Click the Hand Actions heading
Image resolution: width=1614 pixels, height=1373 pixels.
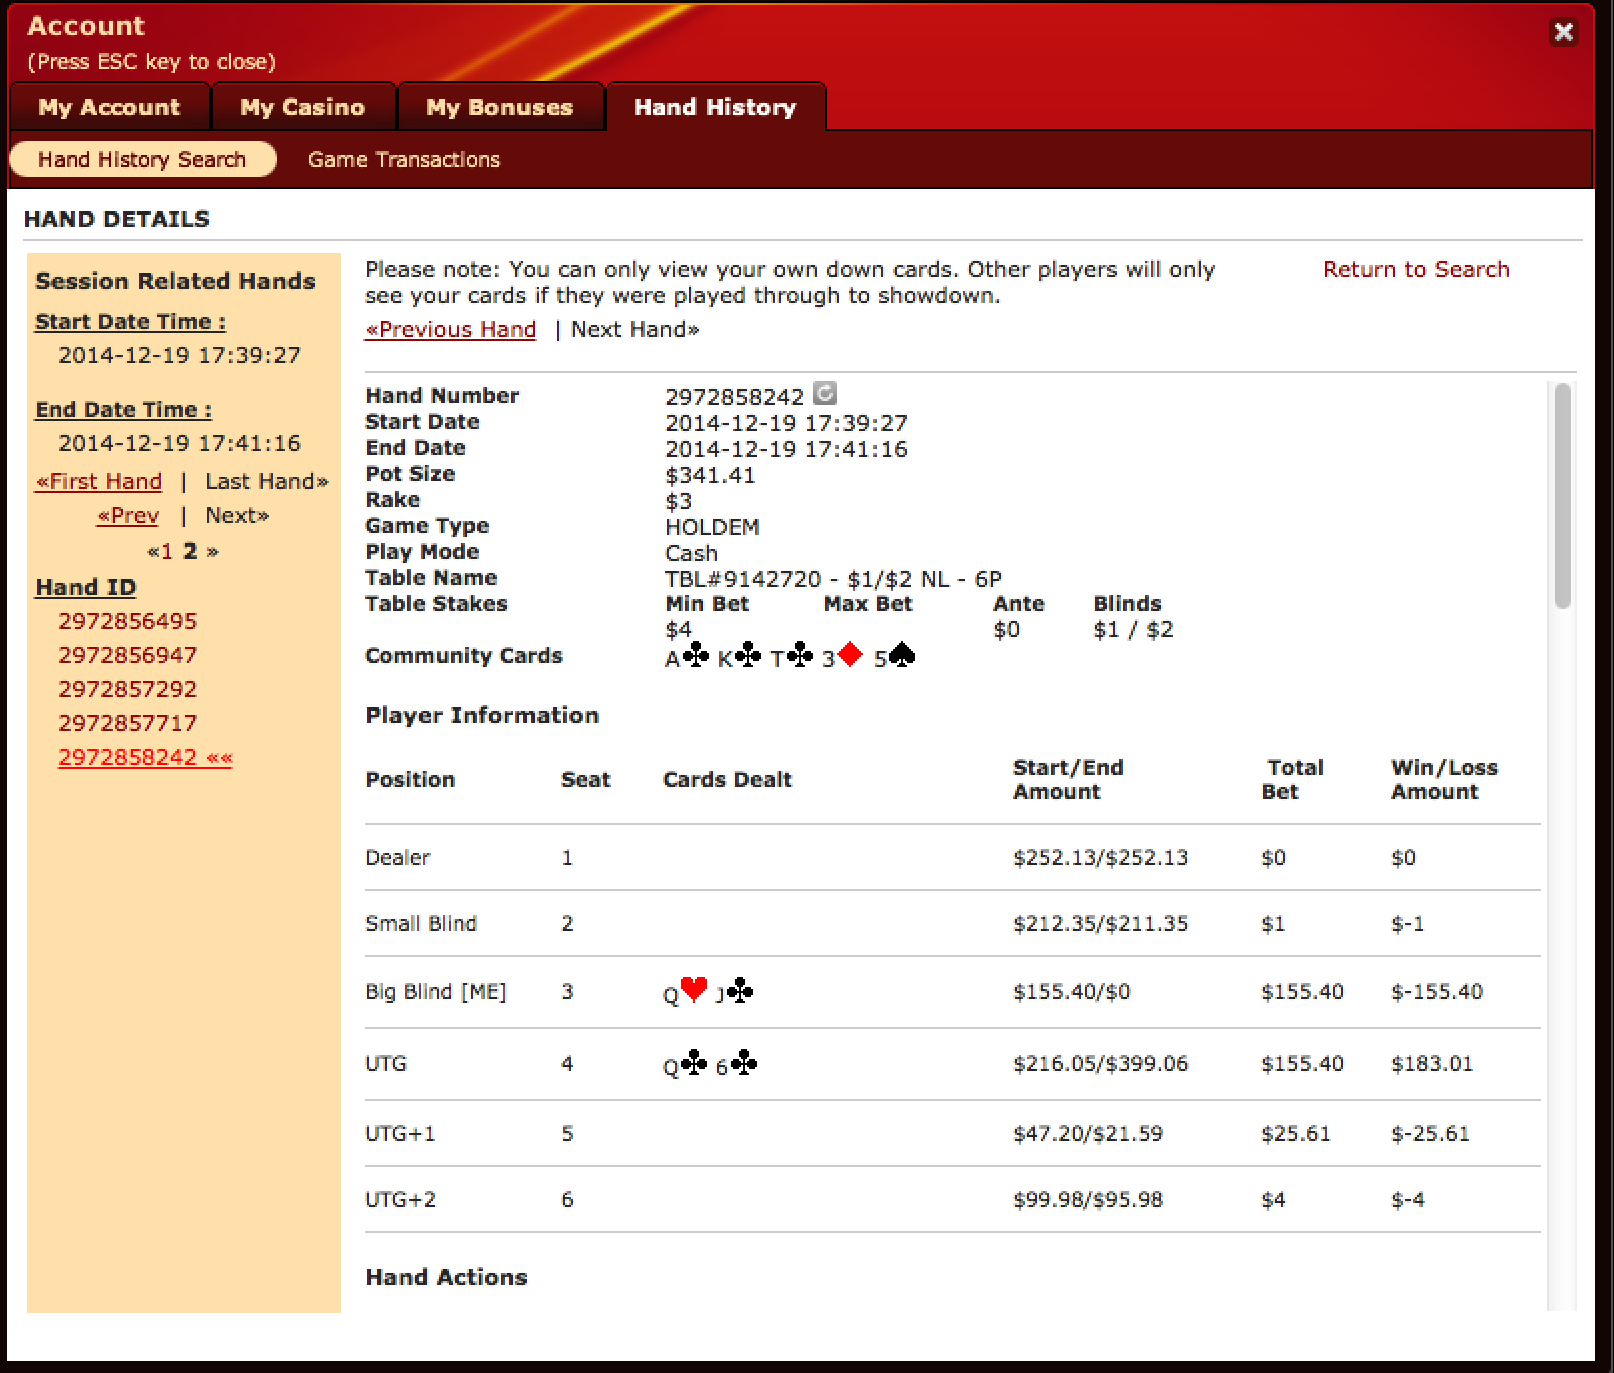pyautogui.click(x=446, y=1277)
